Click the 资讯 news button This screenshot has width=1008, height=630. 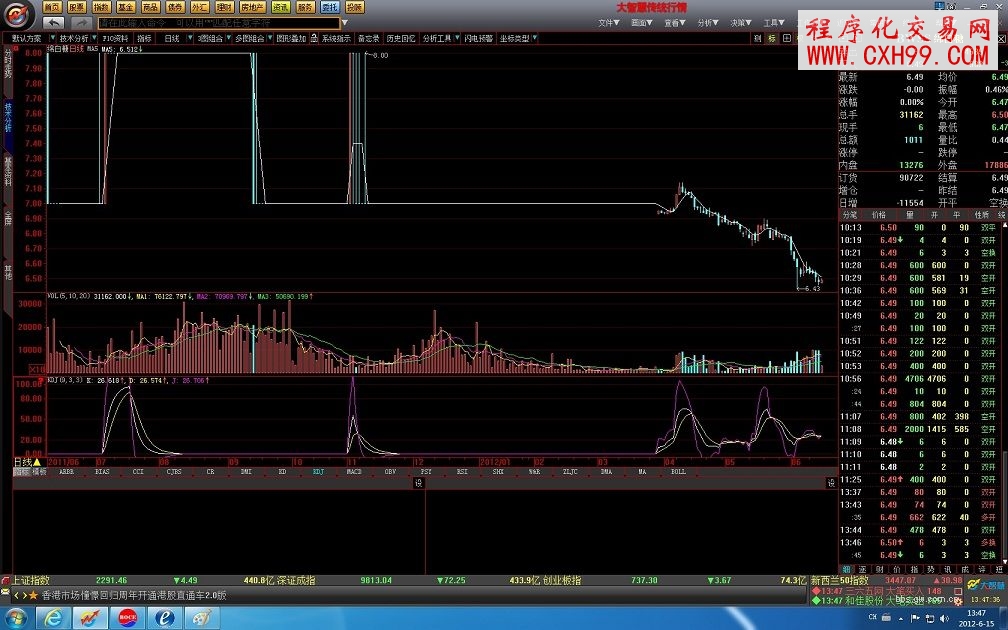(x=281, y=7)
